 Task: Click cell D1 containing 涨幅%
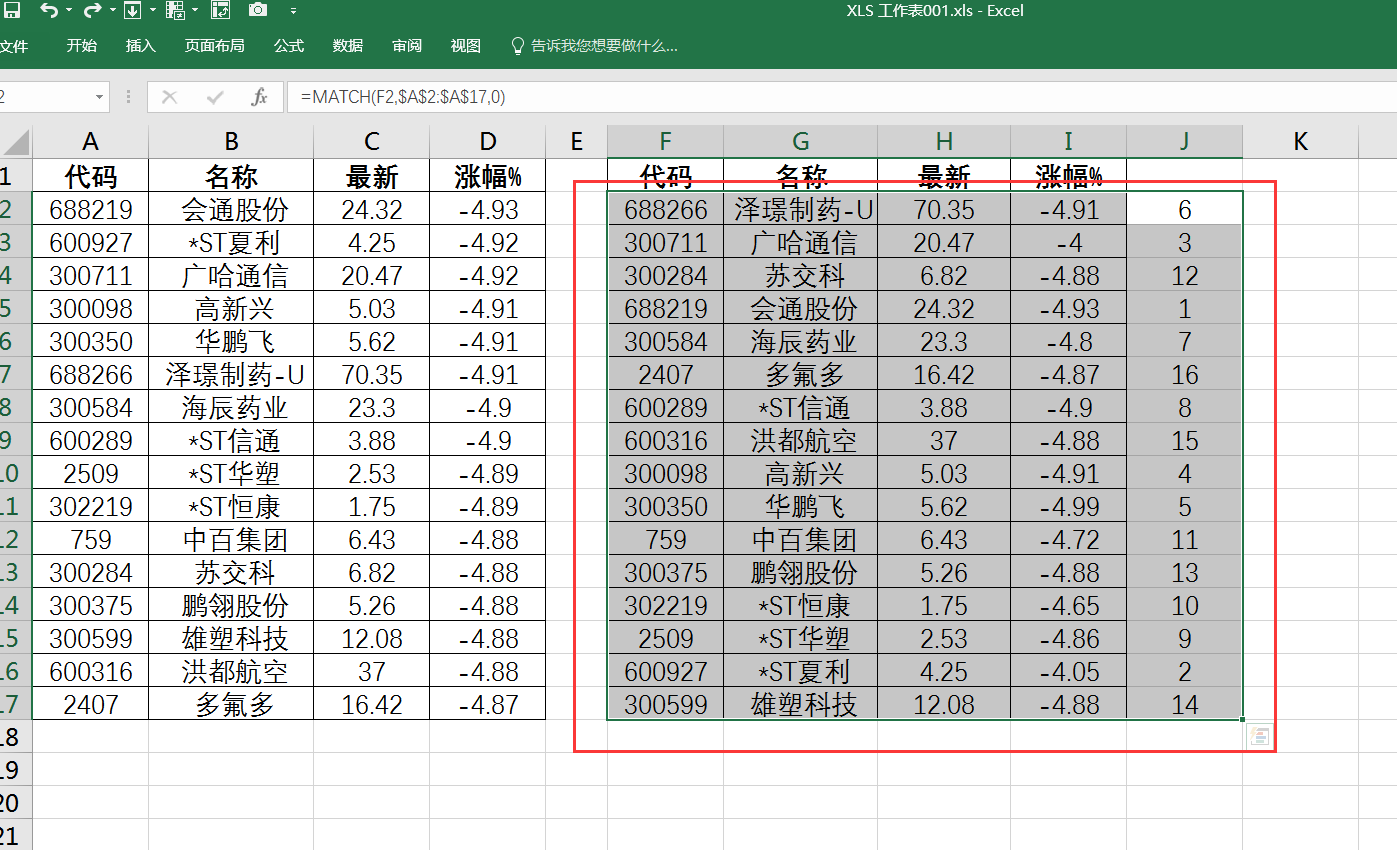click(x=488, y=176)
